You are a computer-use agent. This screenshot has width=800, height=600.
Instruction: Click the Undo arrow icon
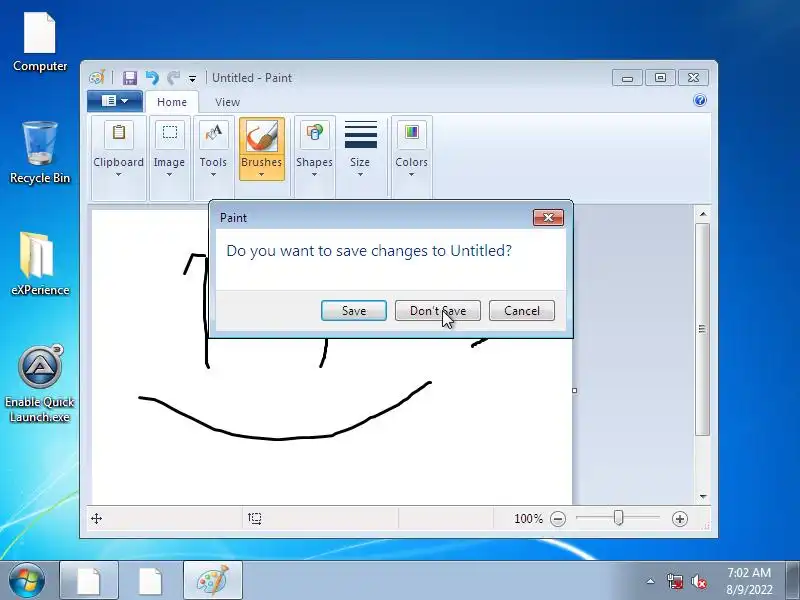click(152, 78)
